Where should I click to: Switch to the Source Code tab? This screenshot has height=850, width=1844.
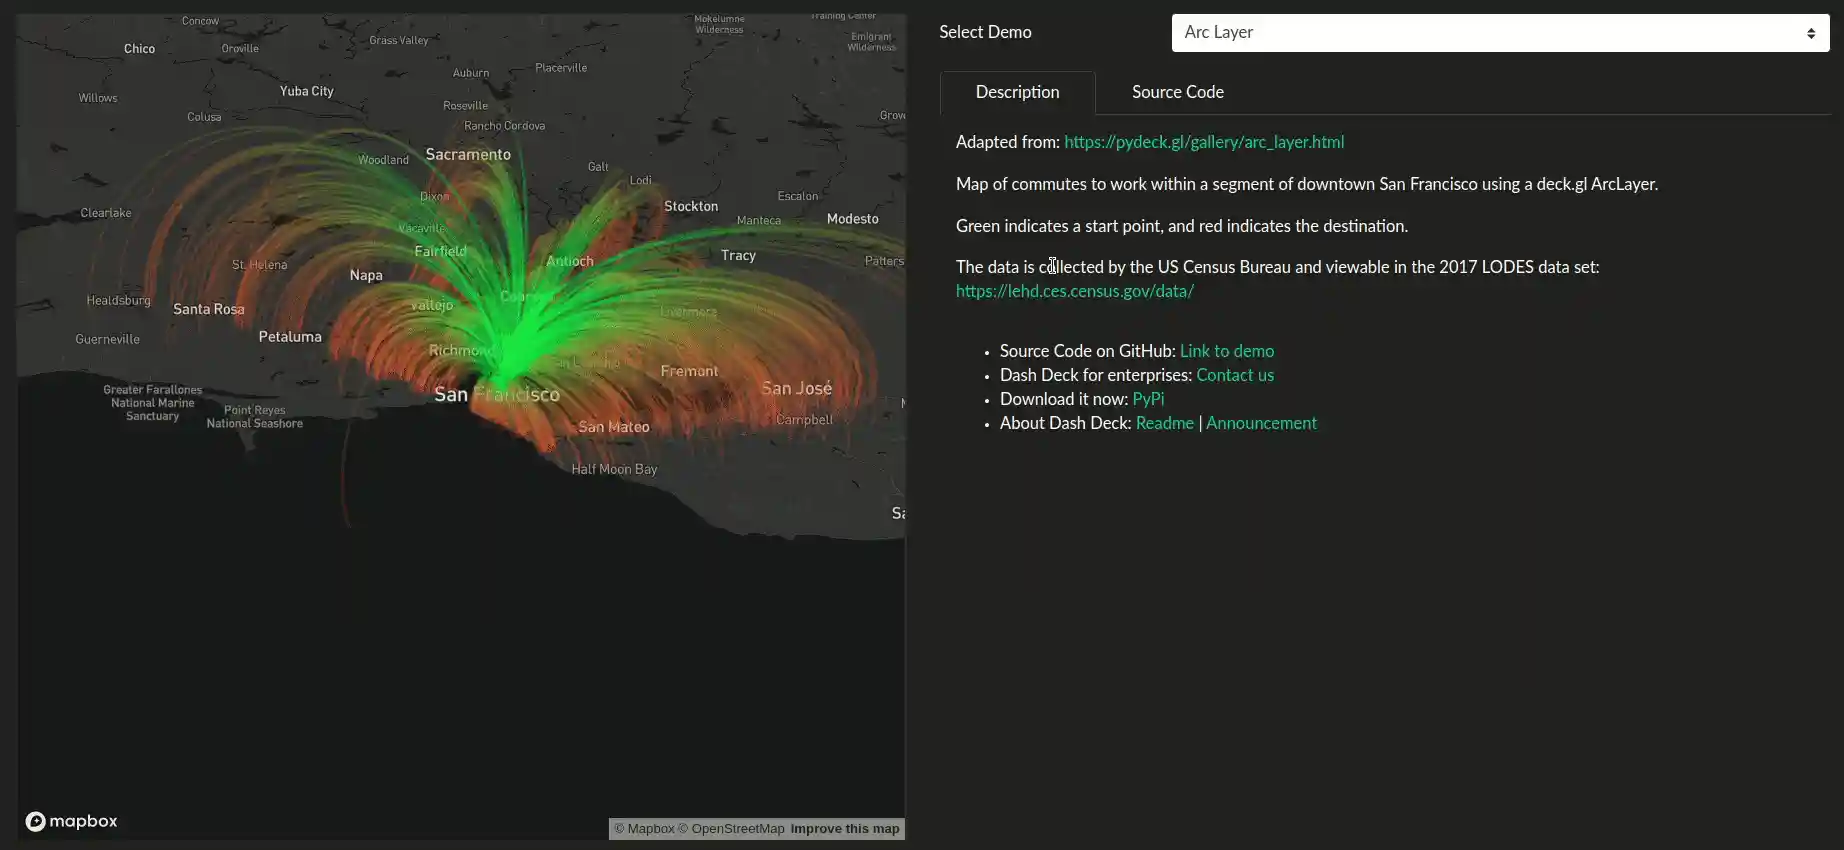(x=1177, y=92)
